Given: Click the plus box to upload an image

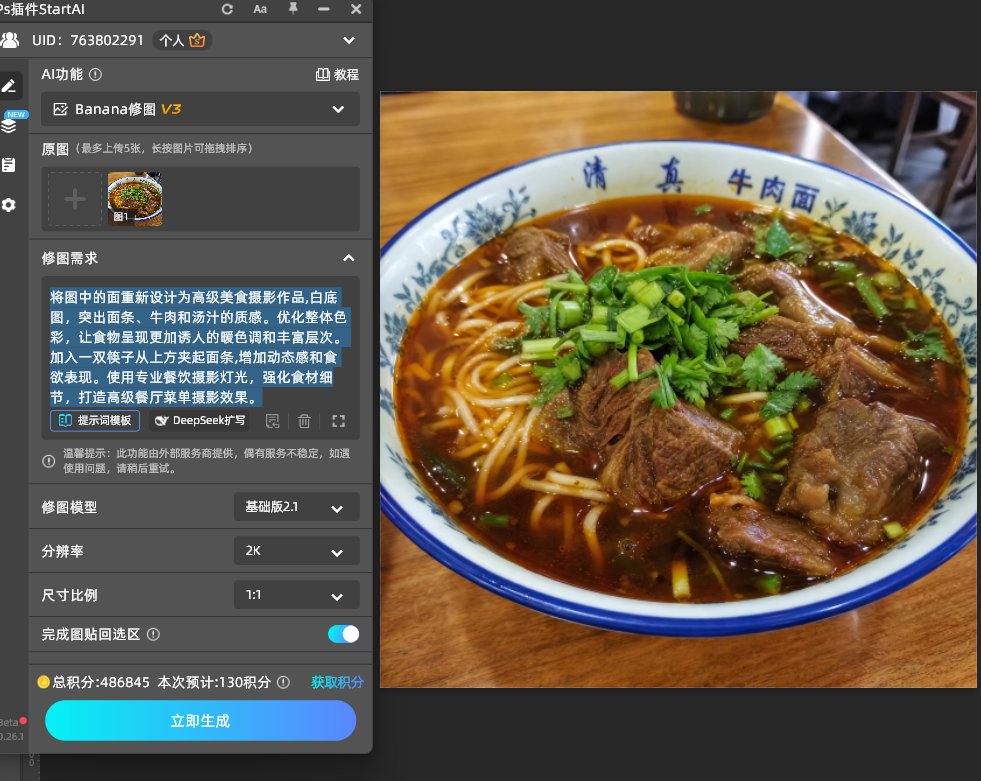Looking at the screenshot, I should (x=75, y=199).
